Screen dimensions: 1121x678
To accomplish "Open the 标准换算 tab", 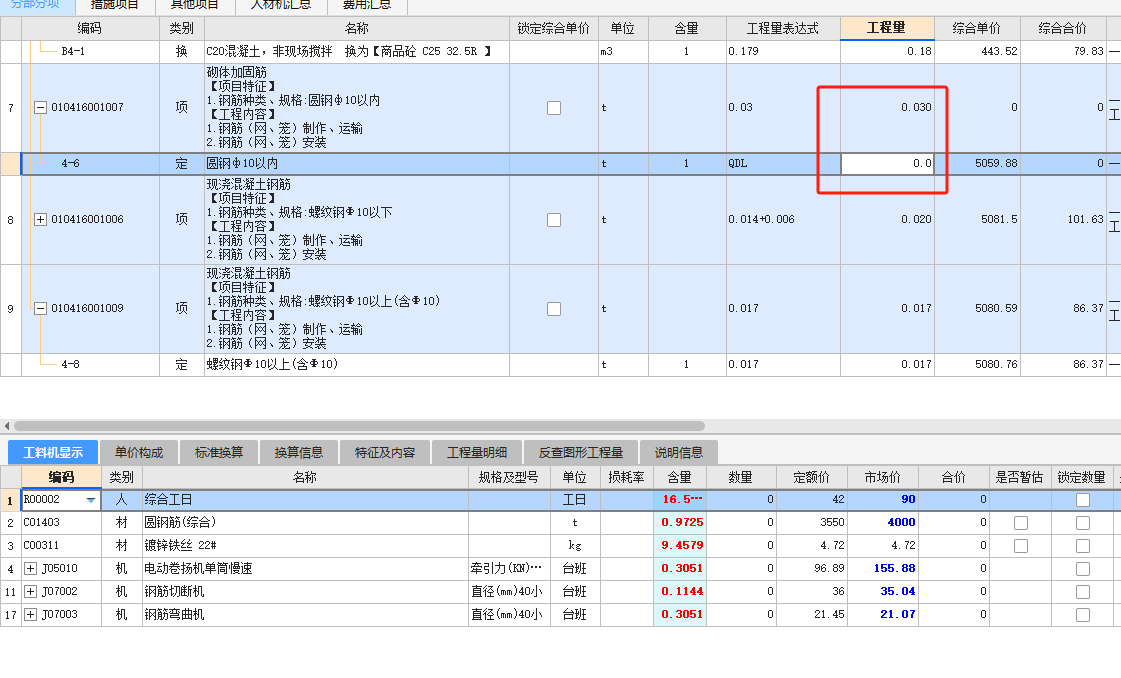I will pos(219,452).
